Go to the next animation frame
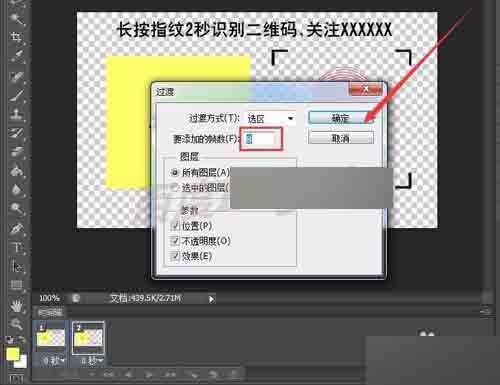500x385 pixels. coord(171,375)
